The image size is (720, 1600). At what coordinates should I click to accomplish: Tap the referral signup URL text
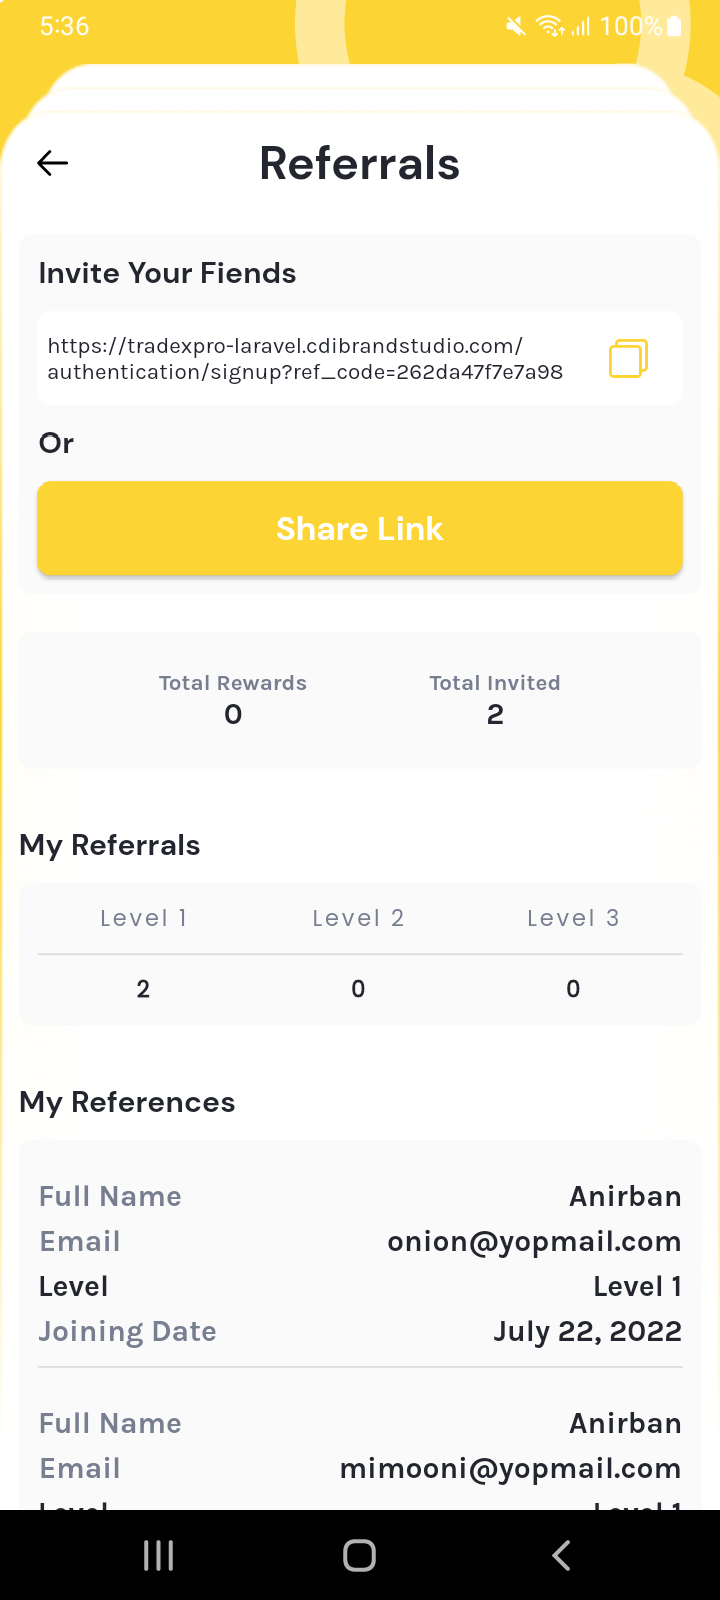305,359
